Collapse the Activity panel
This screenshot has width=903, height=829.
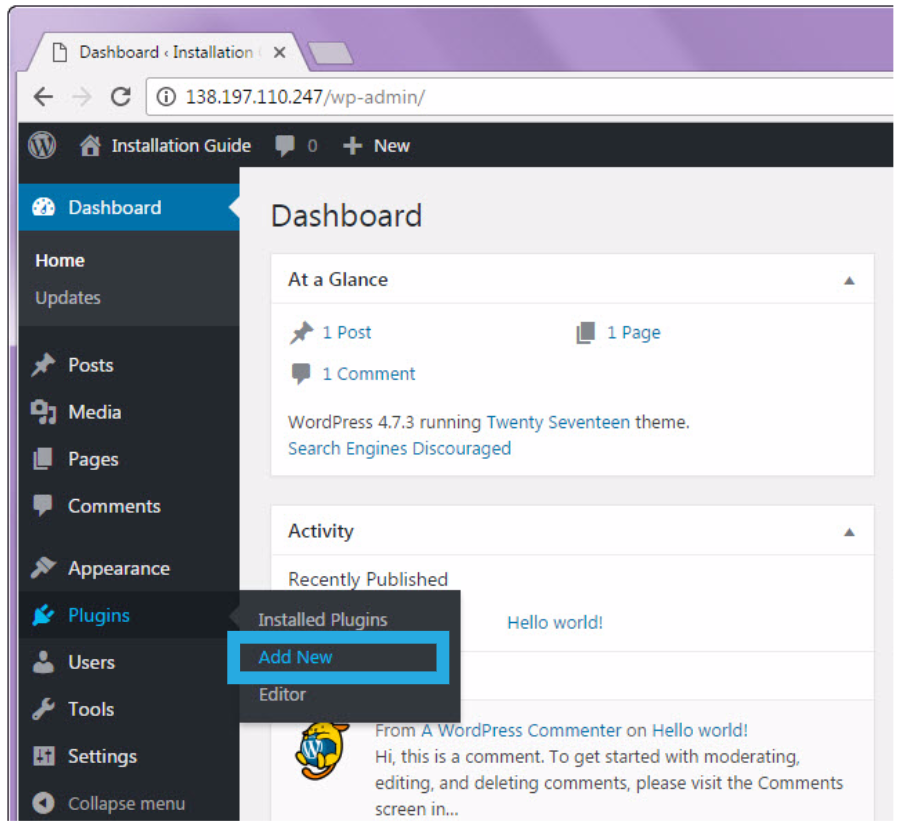pos(849,532)
